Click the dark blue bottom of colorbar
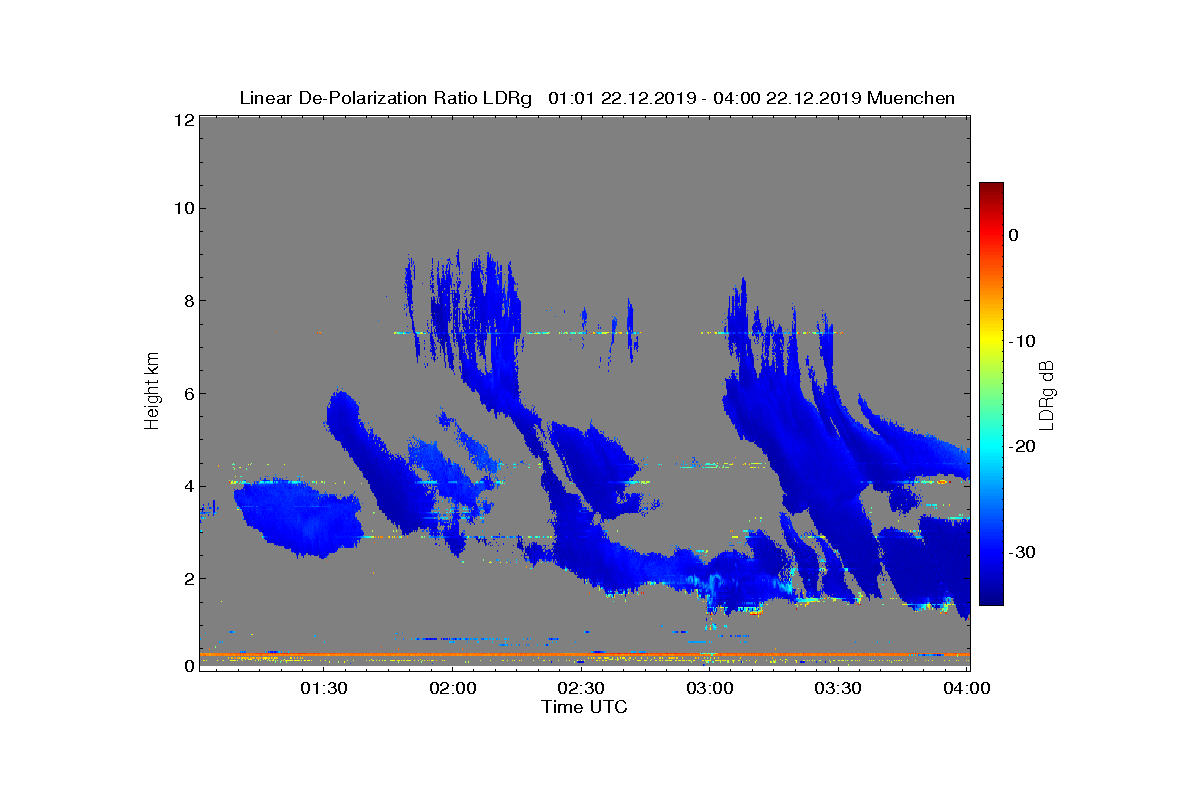The image size is (1200, 800). click(x=991, y=598)
